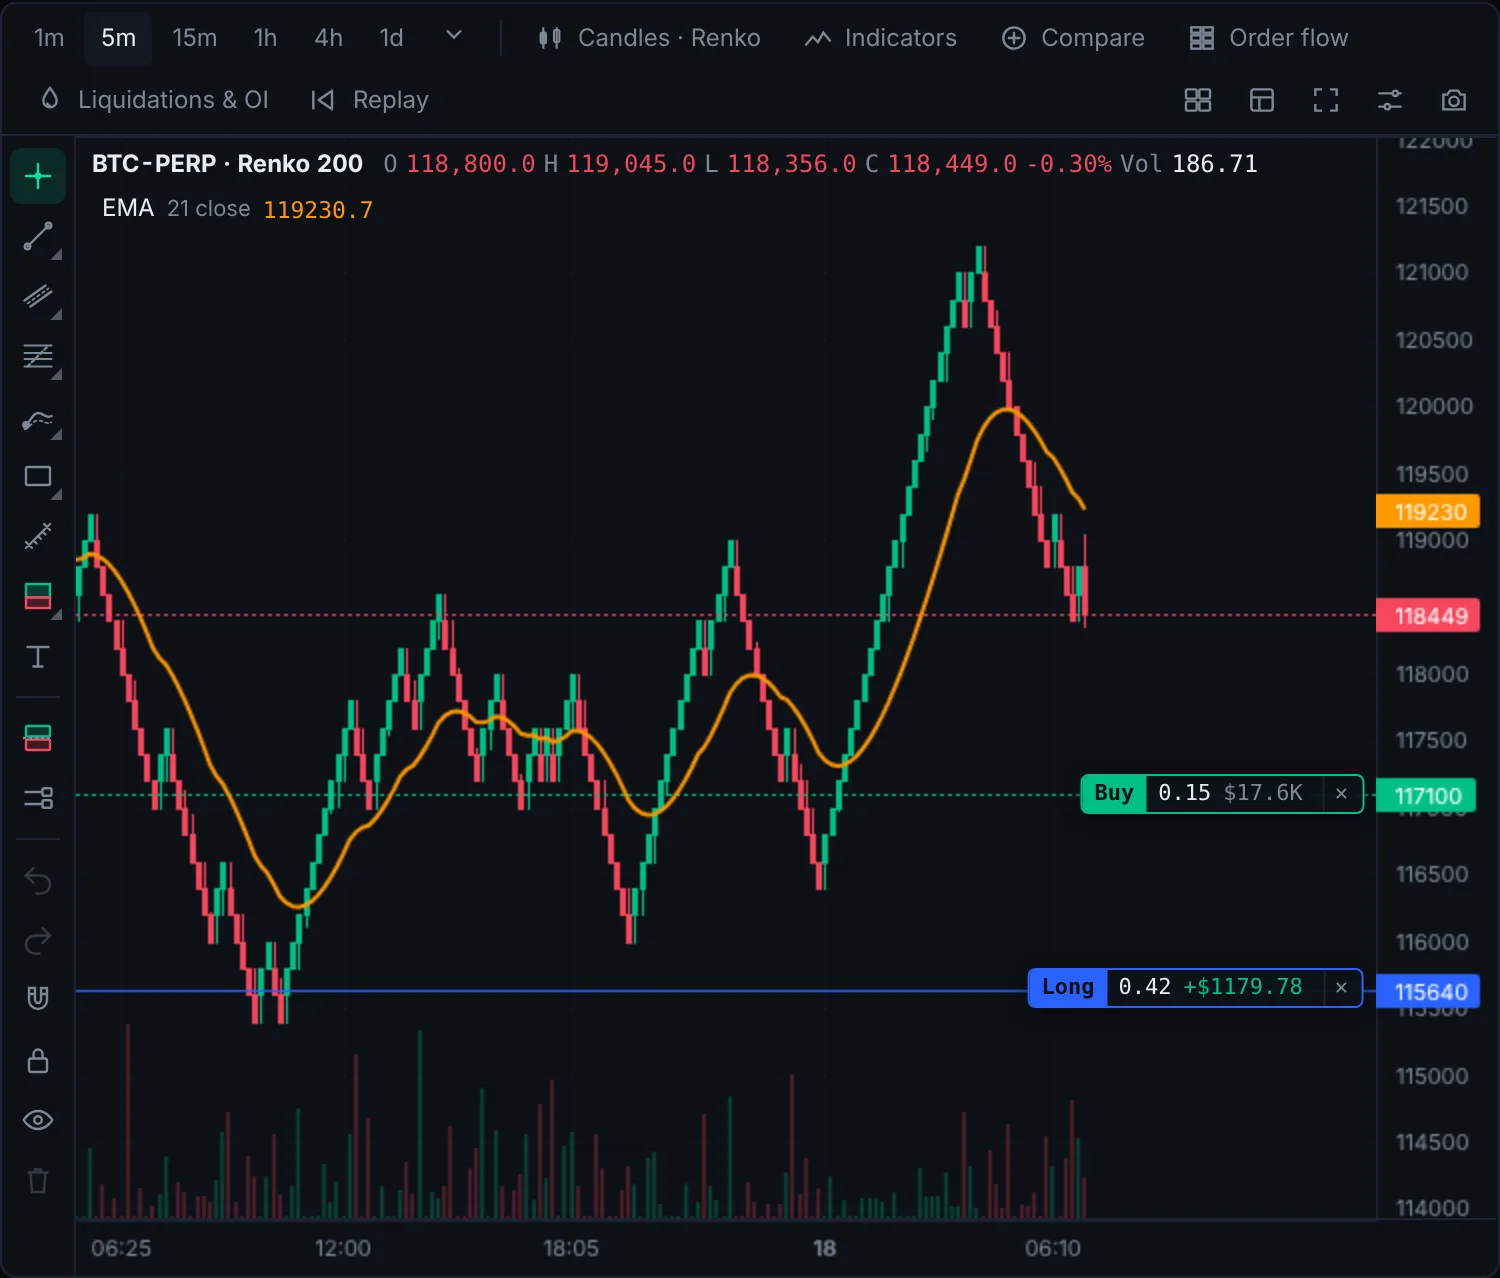Click the EMA 21 close indicator legend
1500x1278 pixels.
coord(176,209)
